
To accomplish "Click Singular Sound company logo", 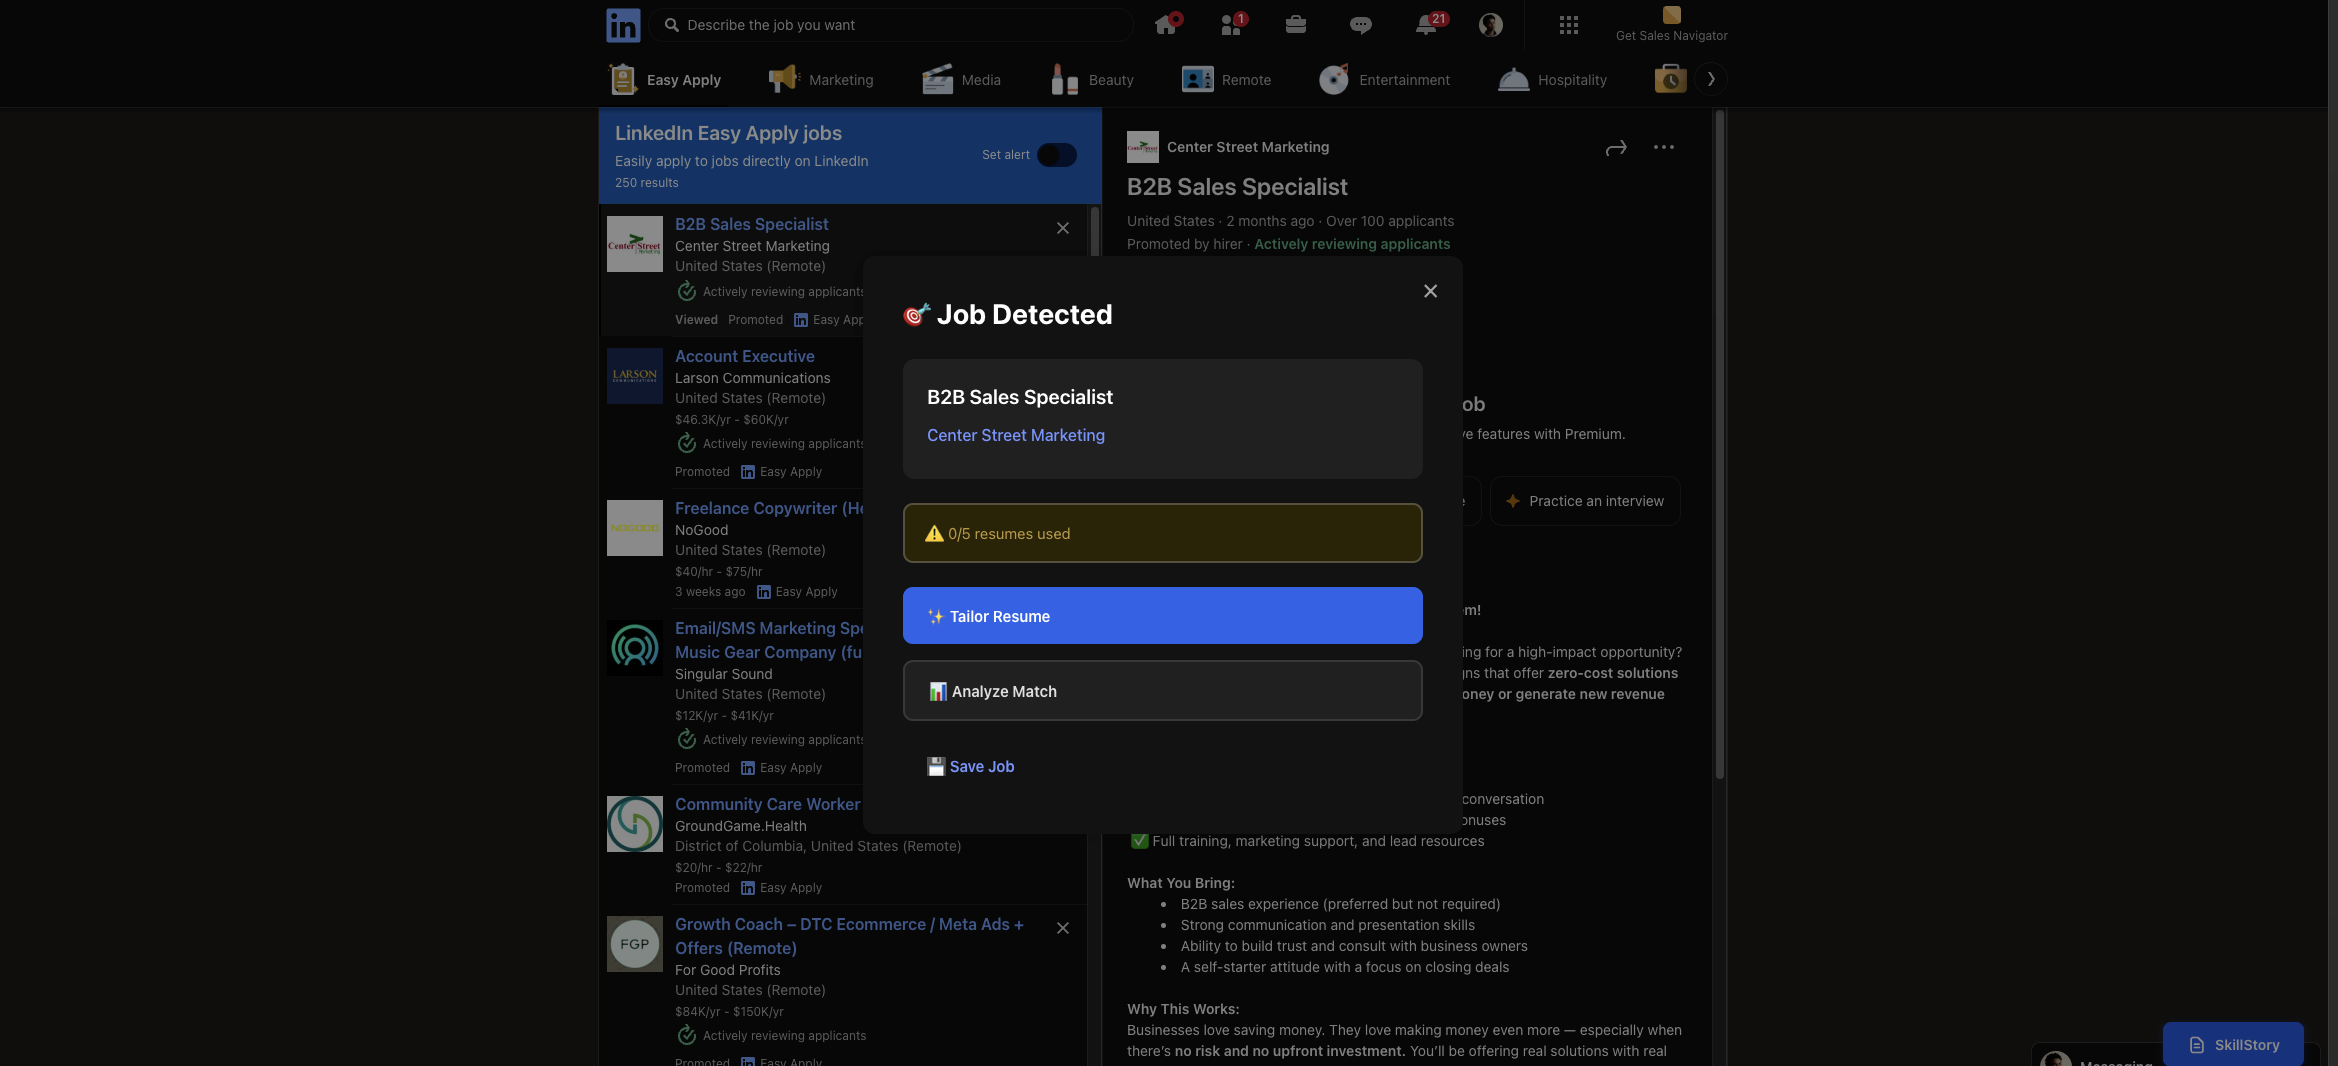I will (x=635, y=648).
